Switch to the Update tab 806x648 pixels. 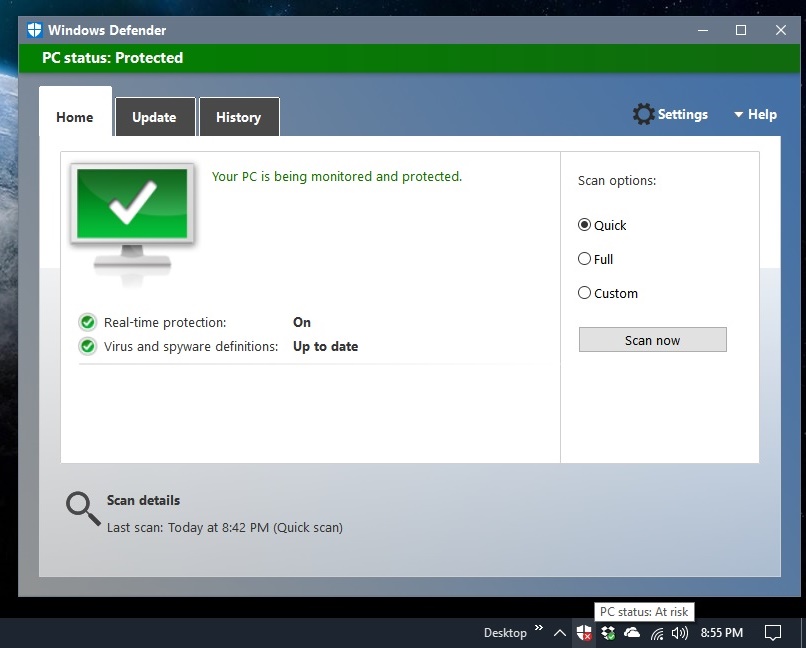(155, 116)
